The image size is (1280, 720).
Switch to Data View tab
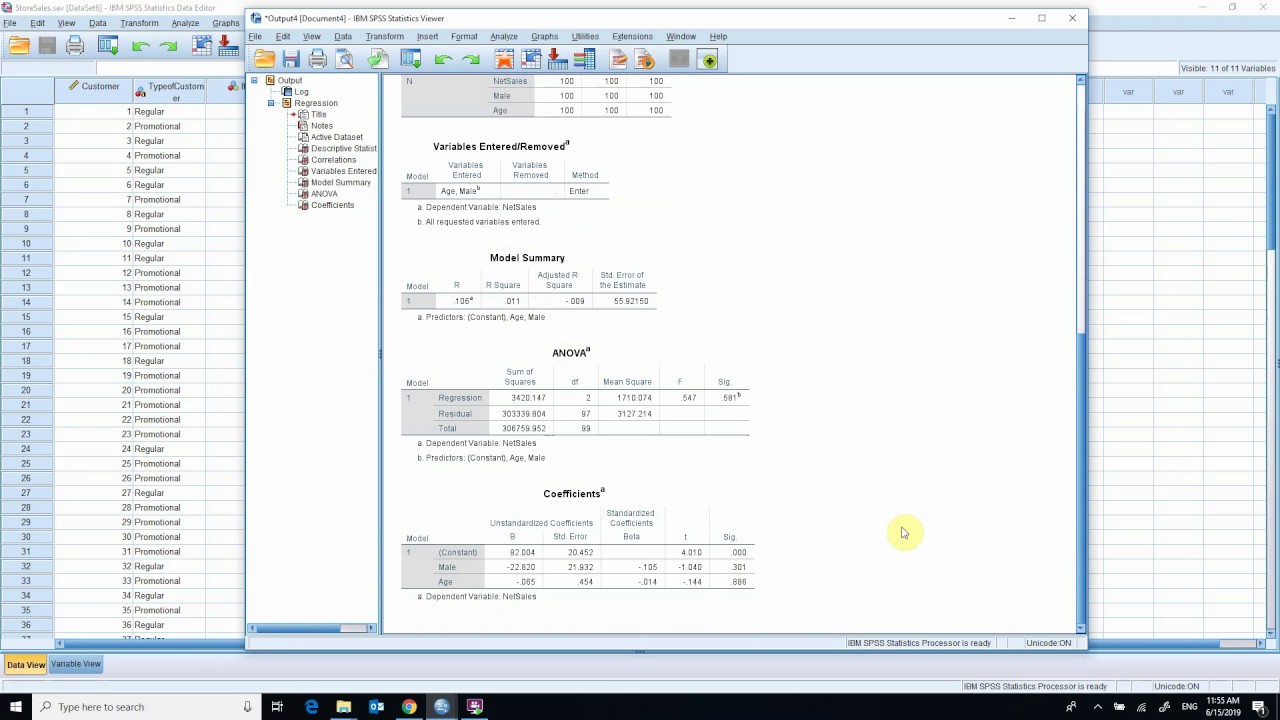(26, 664)
